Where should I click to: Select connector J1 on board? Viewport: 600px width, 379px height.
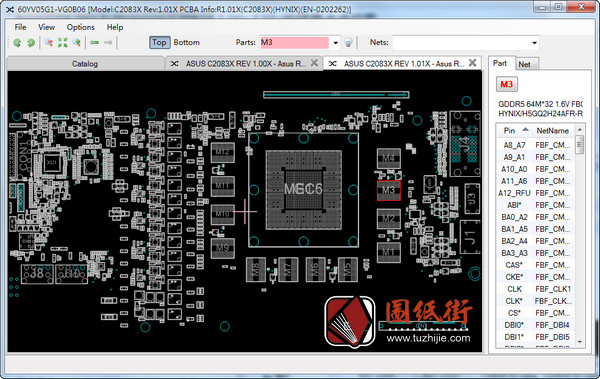470,237
